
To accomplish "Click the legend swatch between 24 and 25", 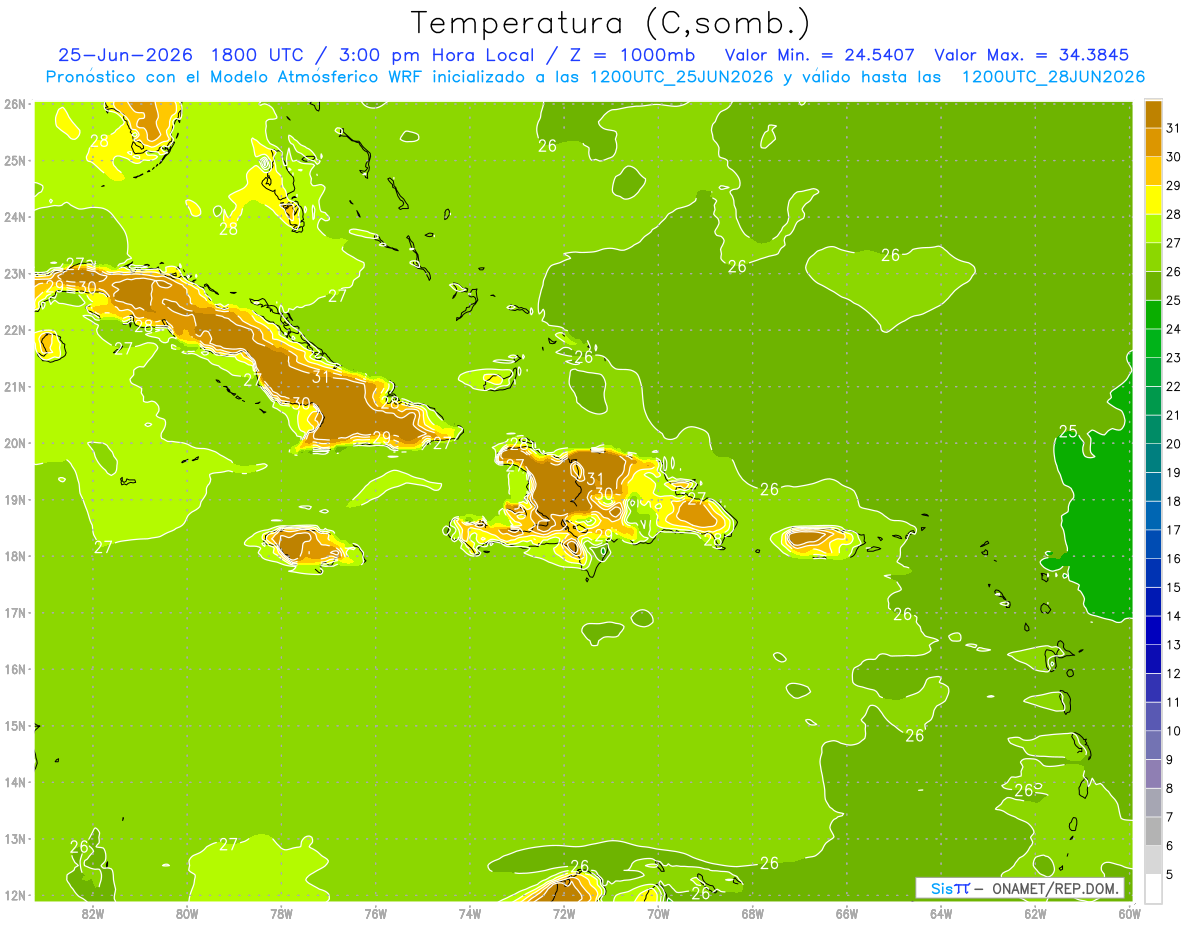I will click(1154, 315).
